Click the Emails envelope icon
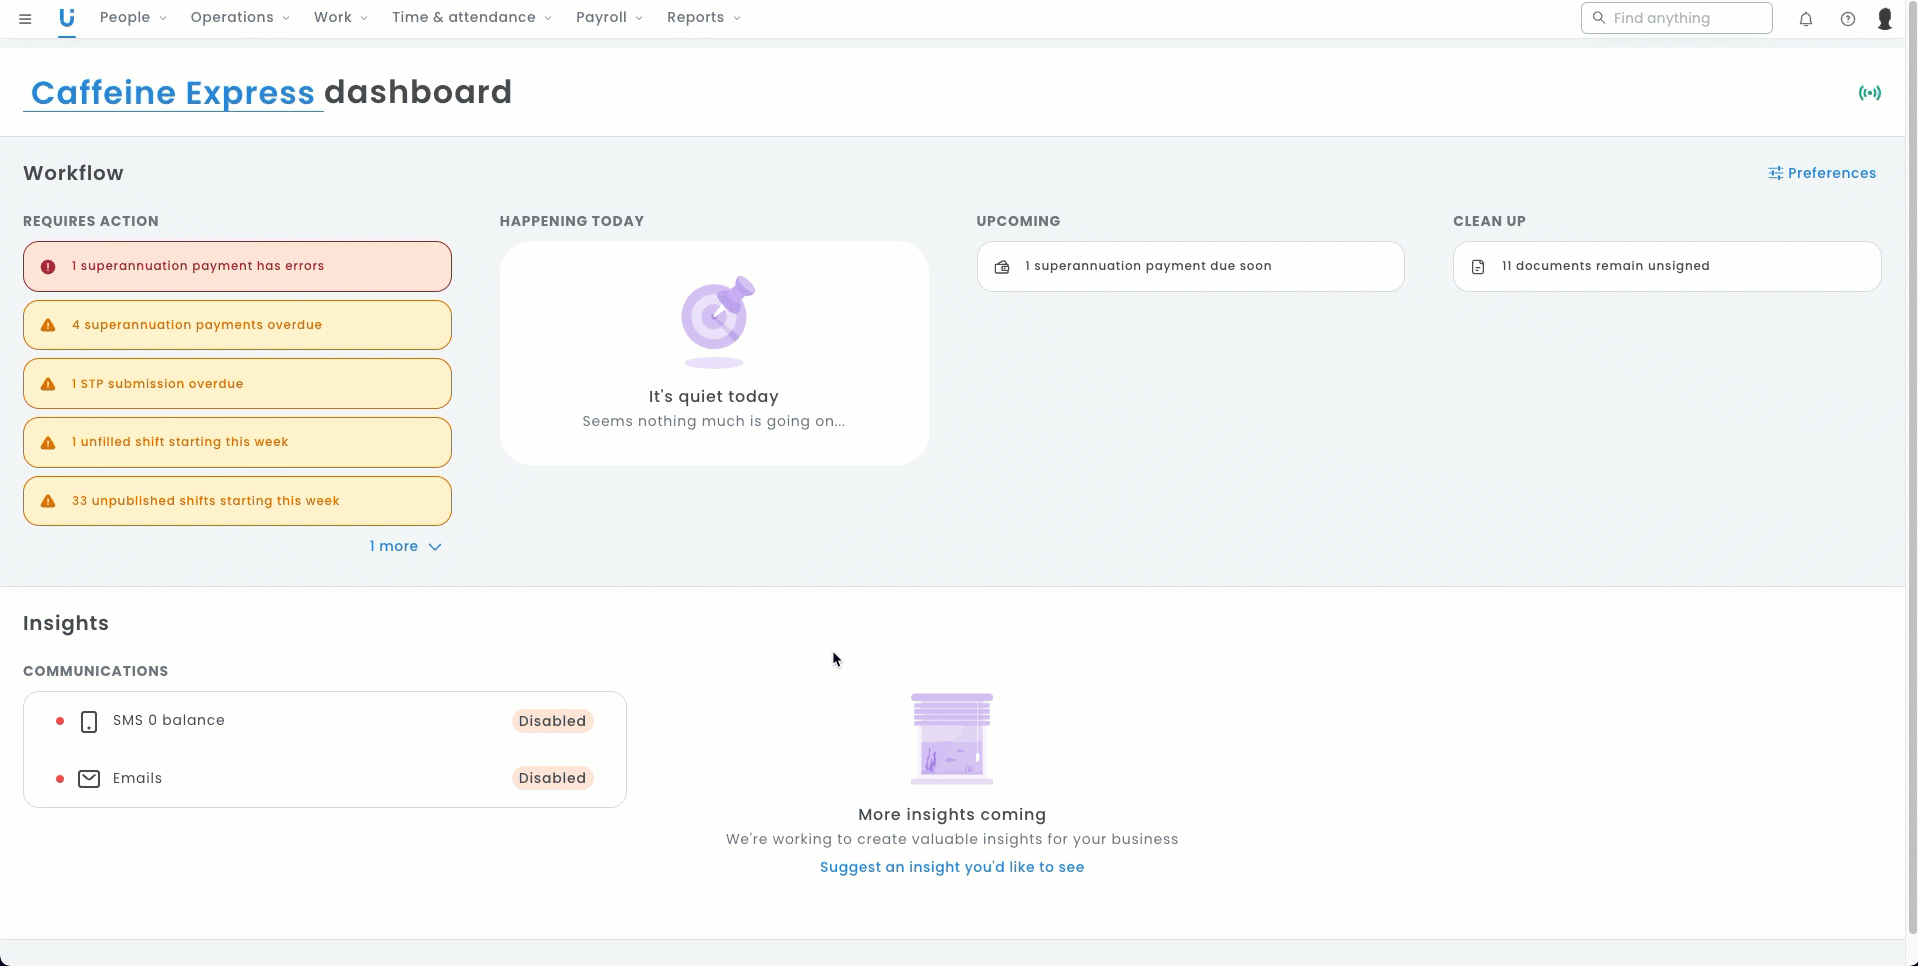This screenshot has width=1918, height=966. coord(89,778)
